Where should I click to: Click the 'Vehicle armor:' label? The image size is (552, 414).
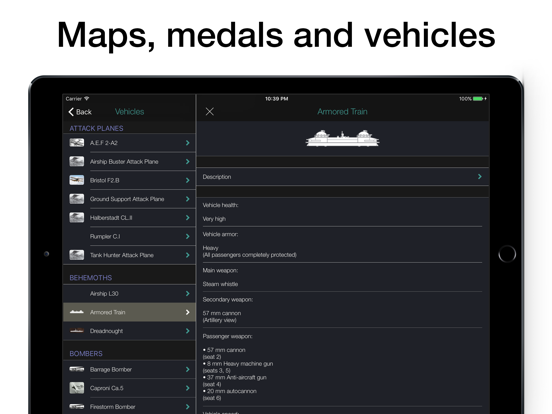(x=220, y=234)
